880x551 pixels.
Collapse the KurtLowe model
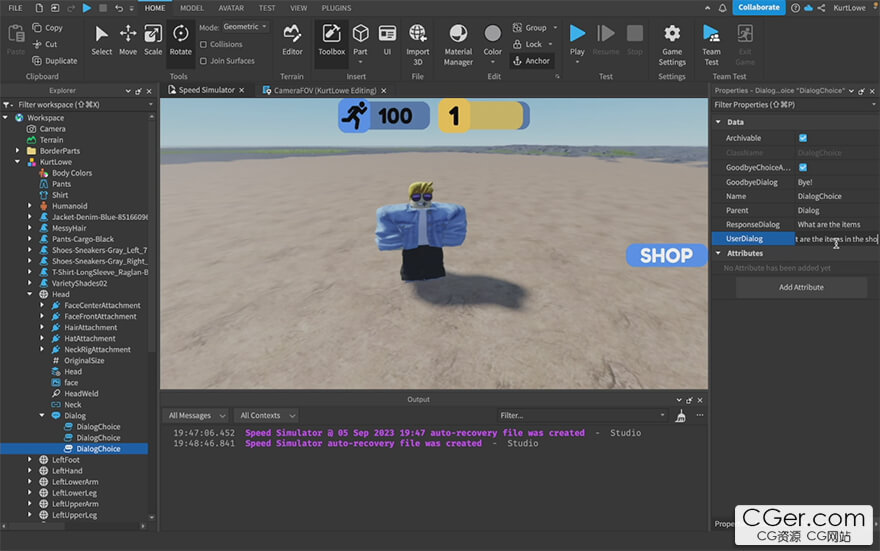(x=17, y=162)
